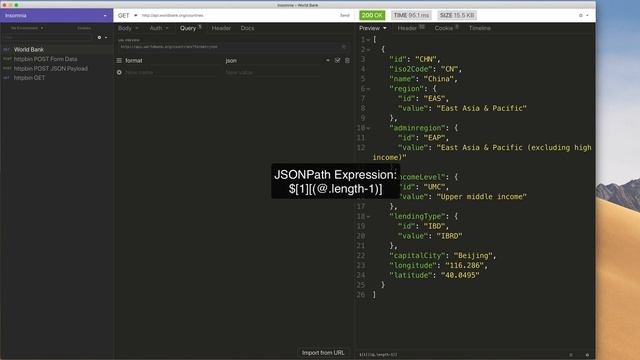Open the Insomnia workspace dropdown menu
Screen dimensions: 640x360
(x=56, y=16)
